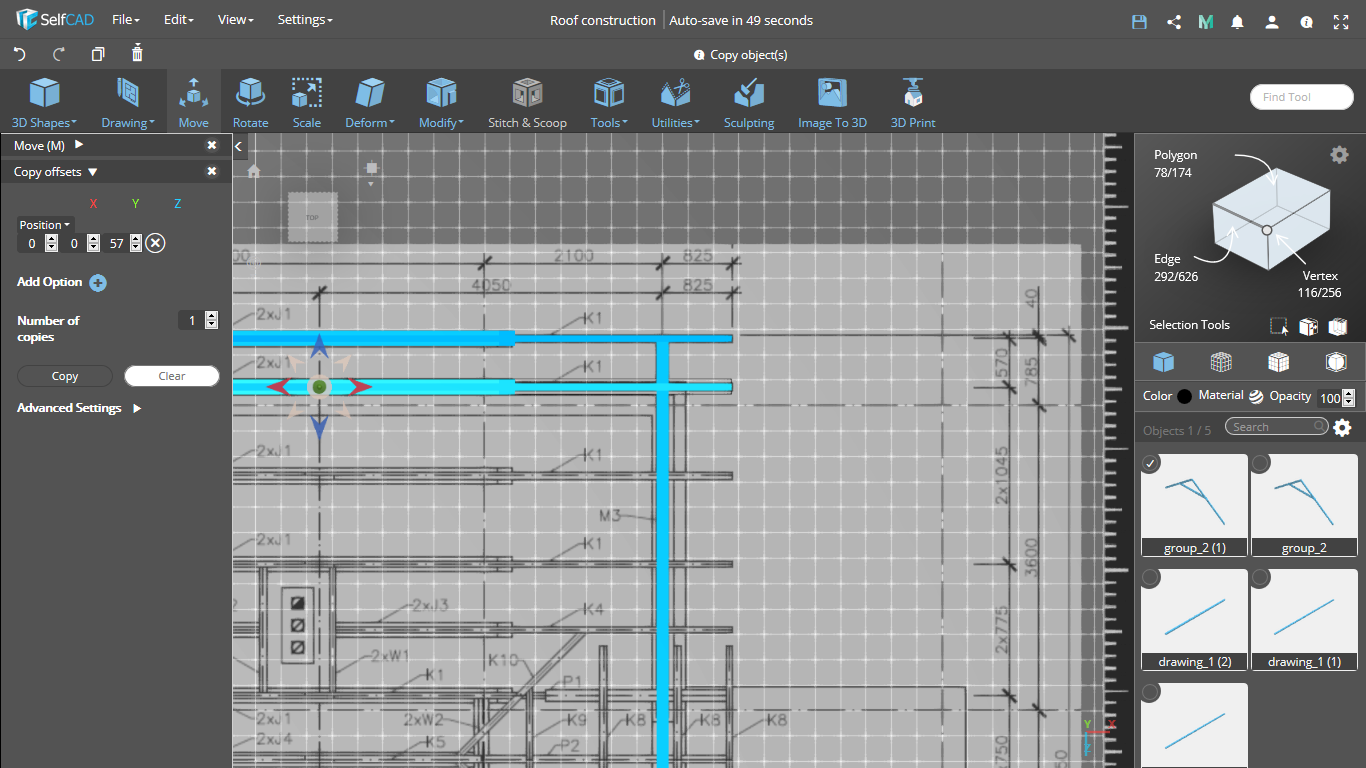Click the Save disk icon
Screen dimensions: 1366x768
click(x=1139, y=21)
